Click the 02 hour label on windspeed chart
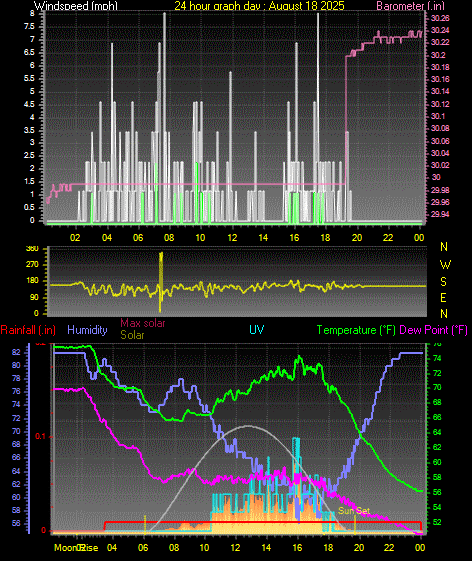 point(75,238)
